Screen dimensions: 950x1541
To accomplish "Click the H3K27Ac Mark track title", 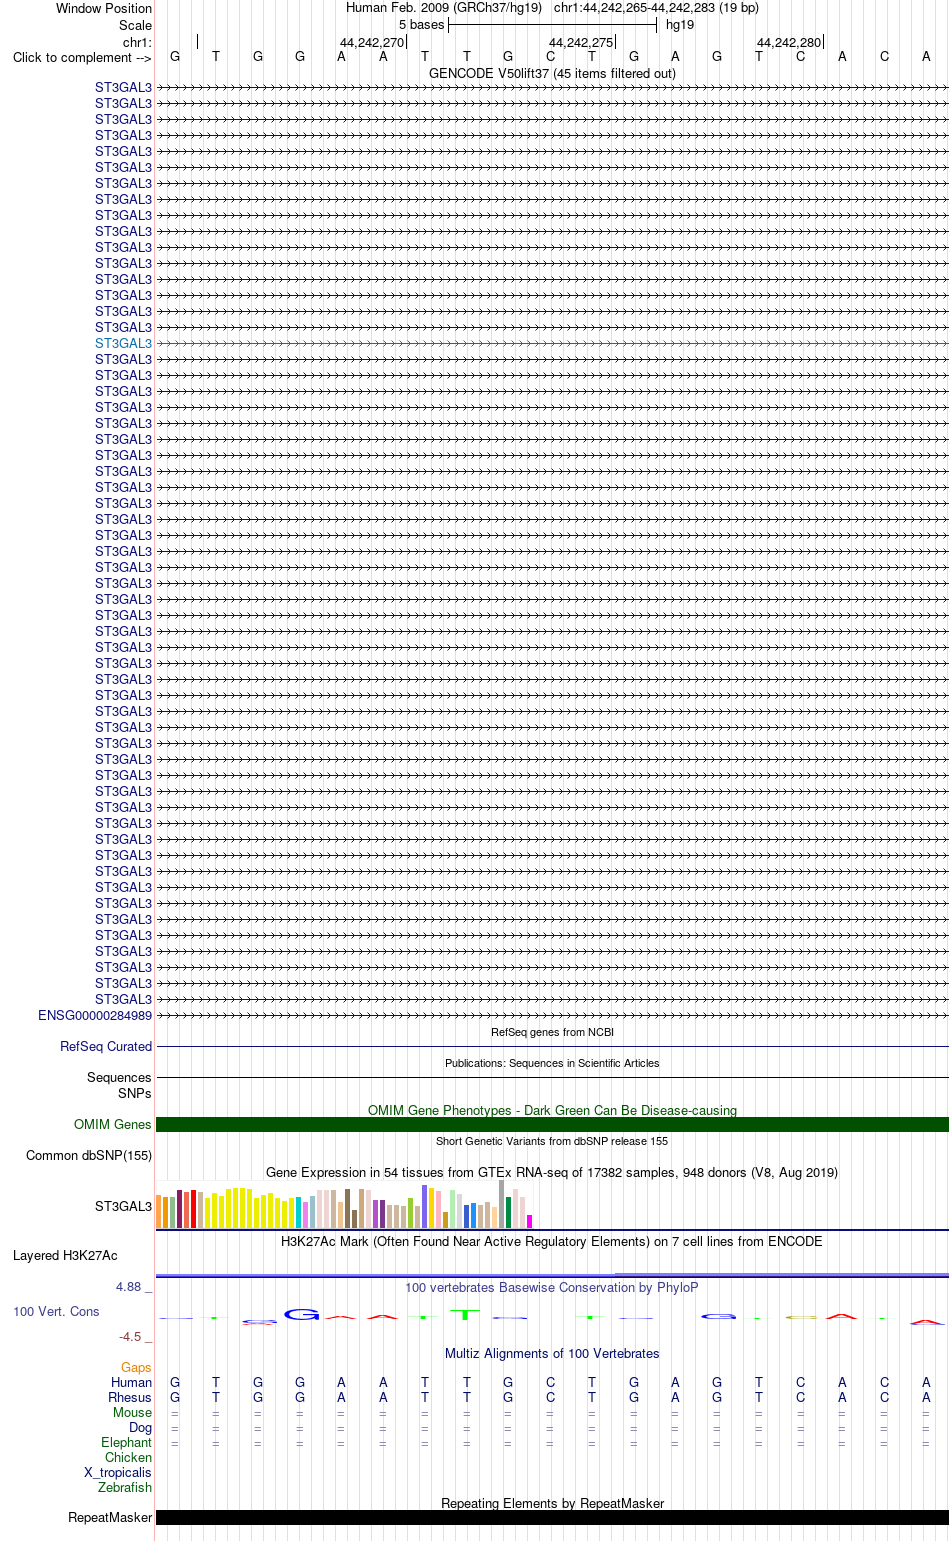I will (552, 1241).
